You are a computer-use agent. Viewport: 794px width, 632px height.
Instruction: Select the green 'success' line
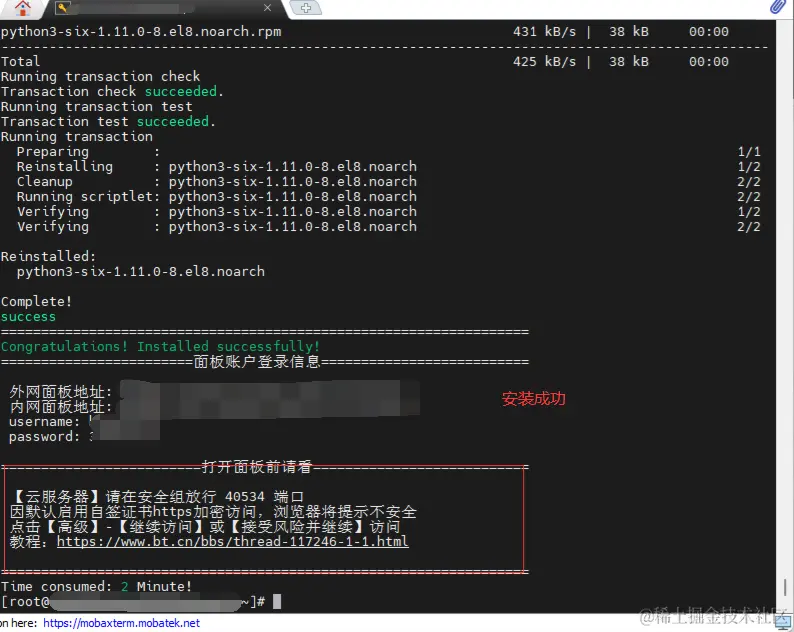click(x=28, y=317)
